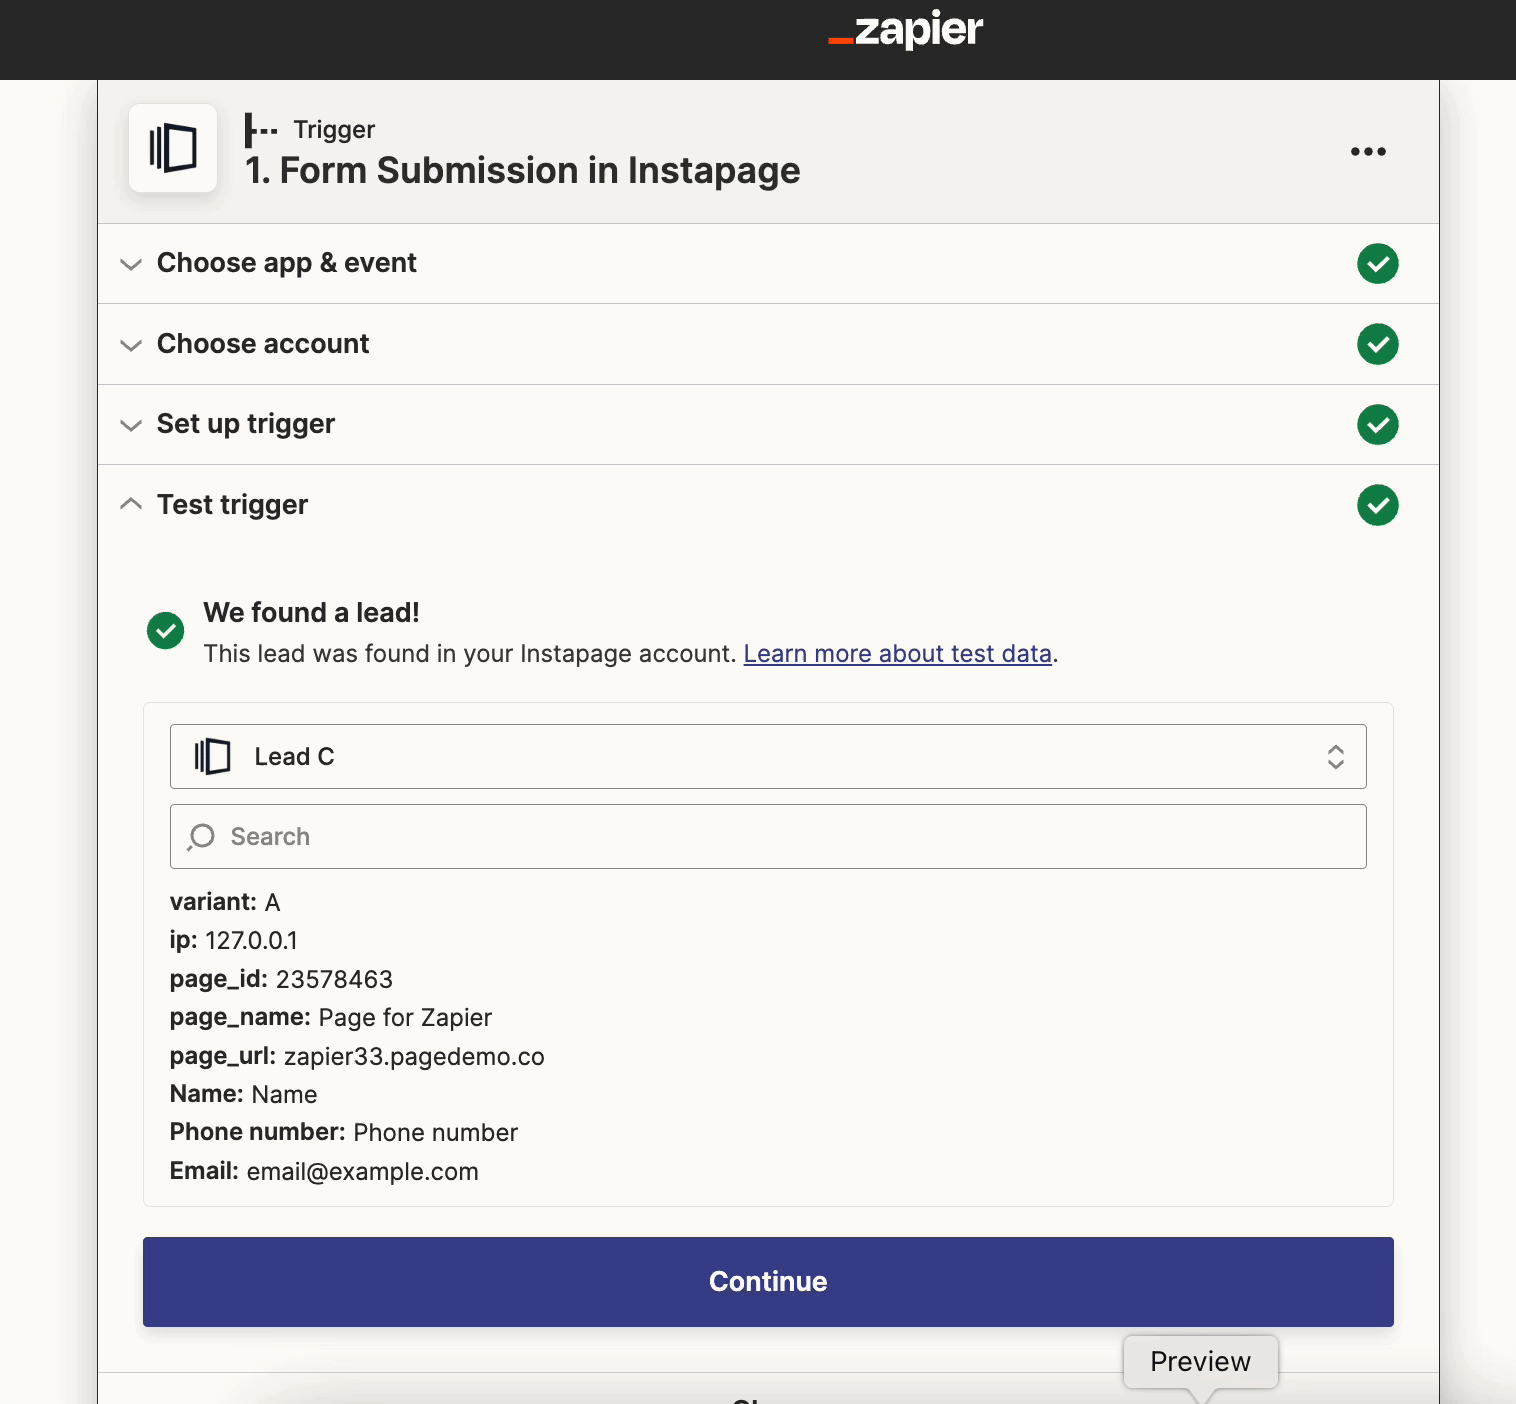Open the three-dot trigger options menu

coord(1368,151)
